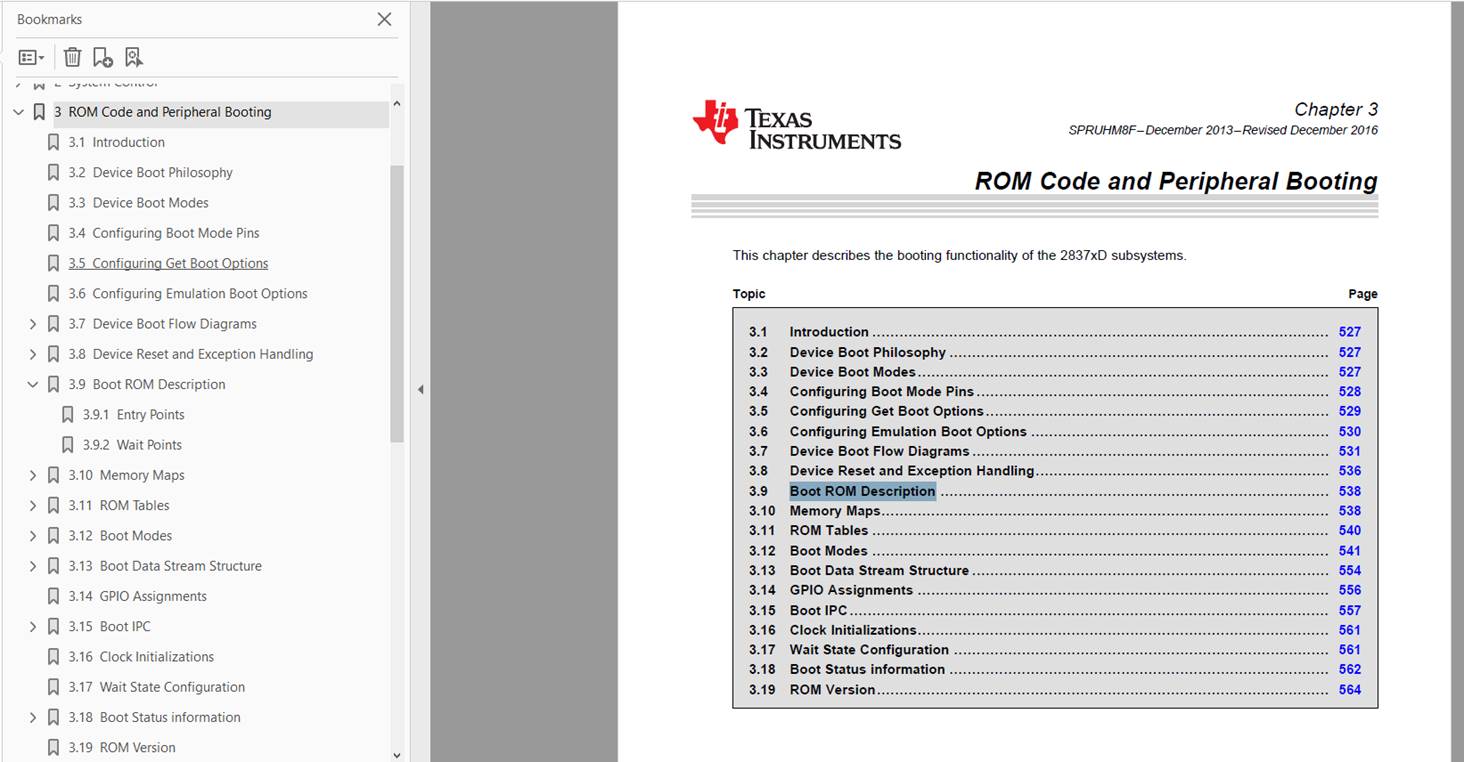The image size is (1464, 762).
Task: Open bookmark 3.6 Configuring Emulation Boot Options
Action: point(187,293)
